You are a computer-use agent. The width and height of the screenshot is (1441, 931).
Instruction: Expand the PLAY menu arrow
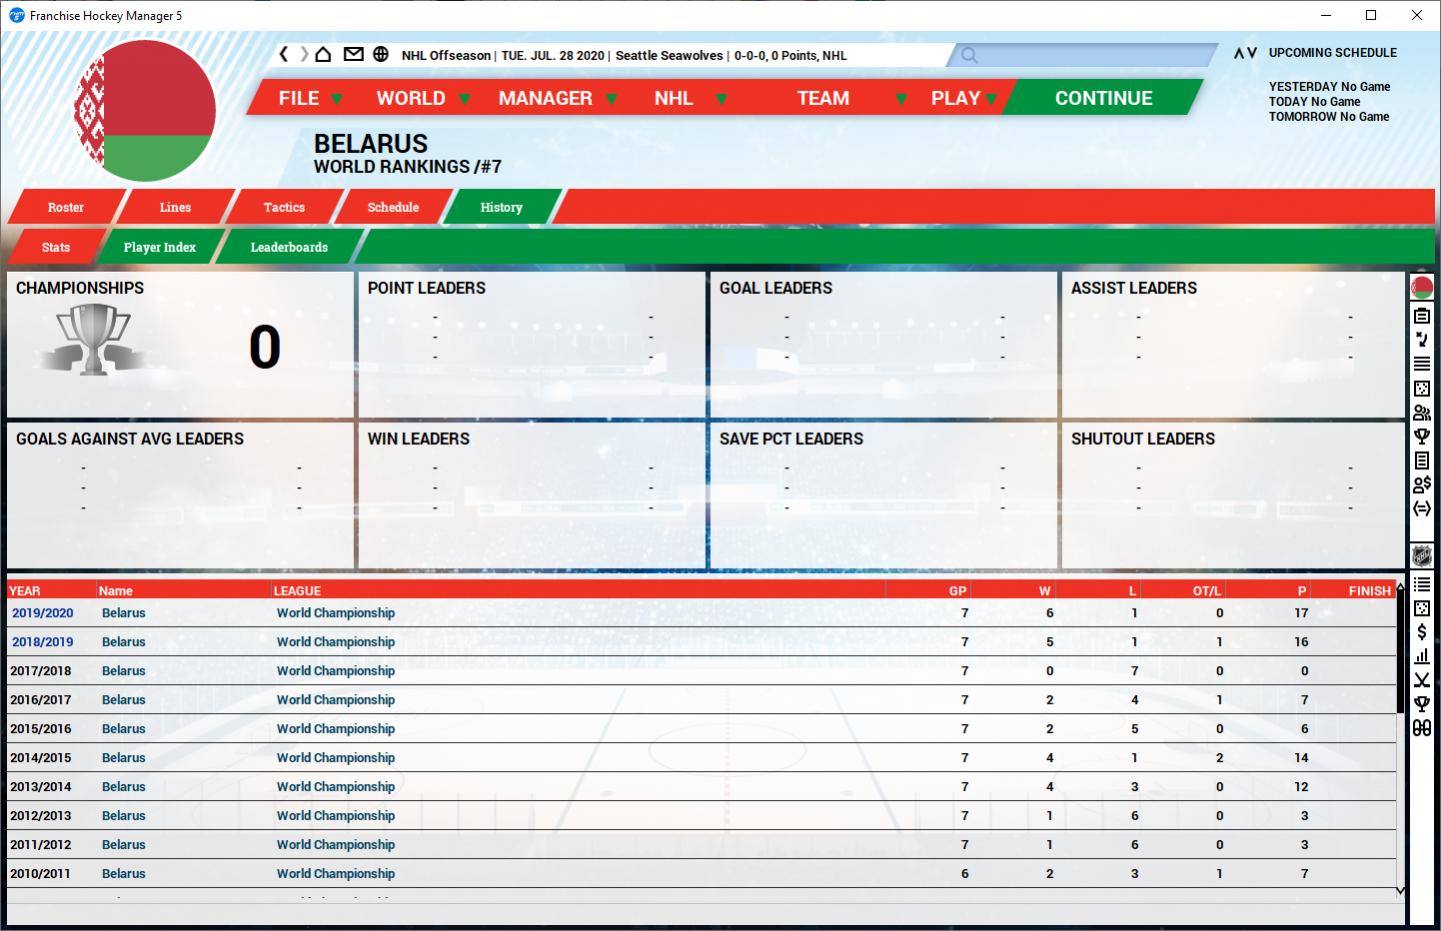(x=991, y=99)
